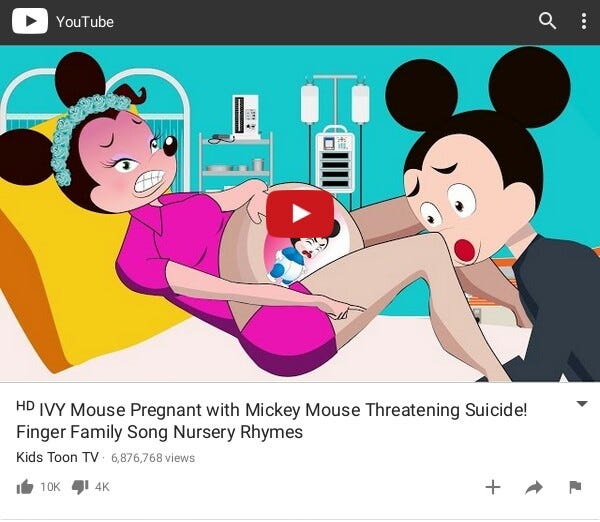Play the video with red play button
This screenshot has height=522, width=600.
pos(300,213)
